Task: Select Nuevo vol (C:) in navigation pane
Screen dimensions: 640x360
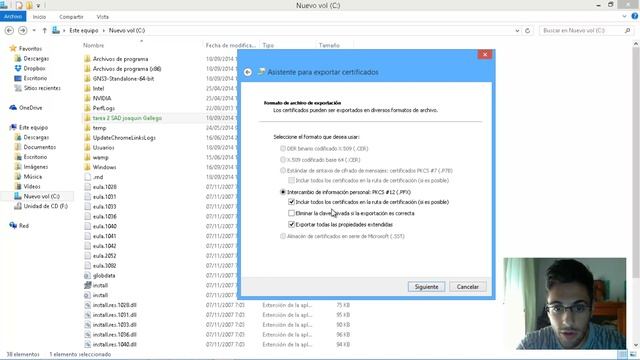Action: tap(41, 196)
